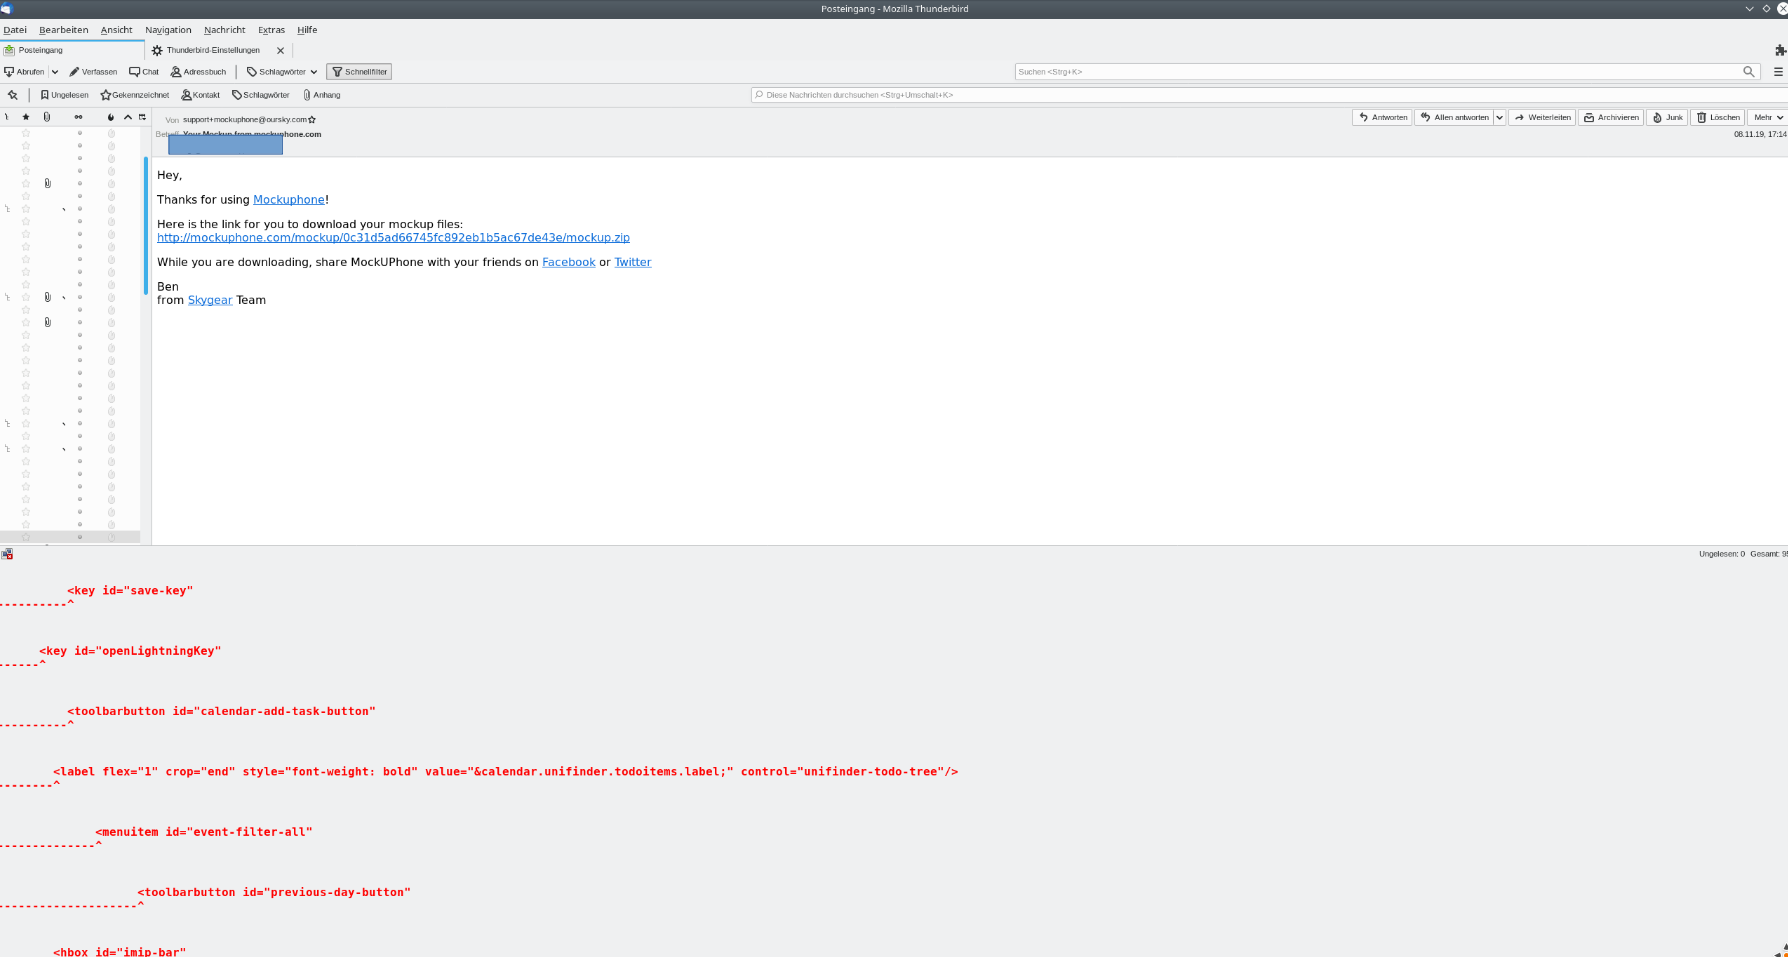Open the Hilfe menu
The height and width of the screenshot is (957, 1788).
pos(307,30)
